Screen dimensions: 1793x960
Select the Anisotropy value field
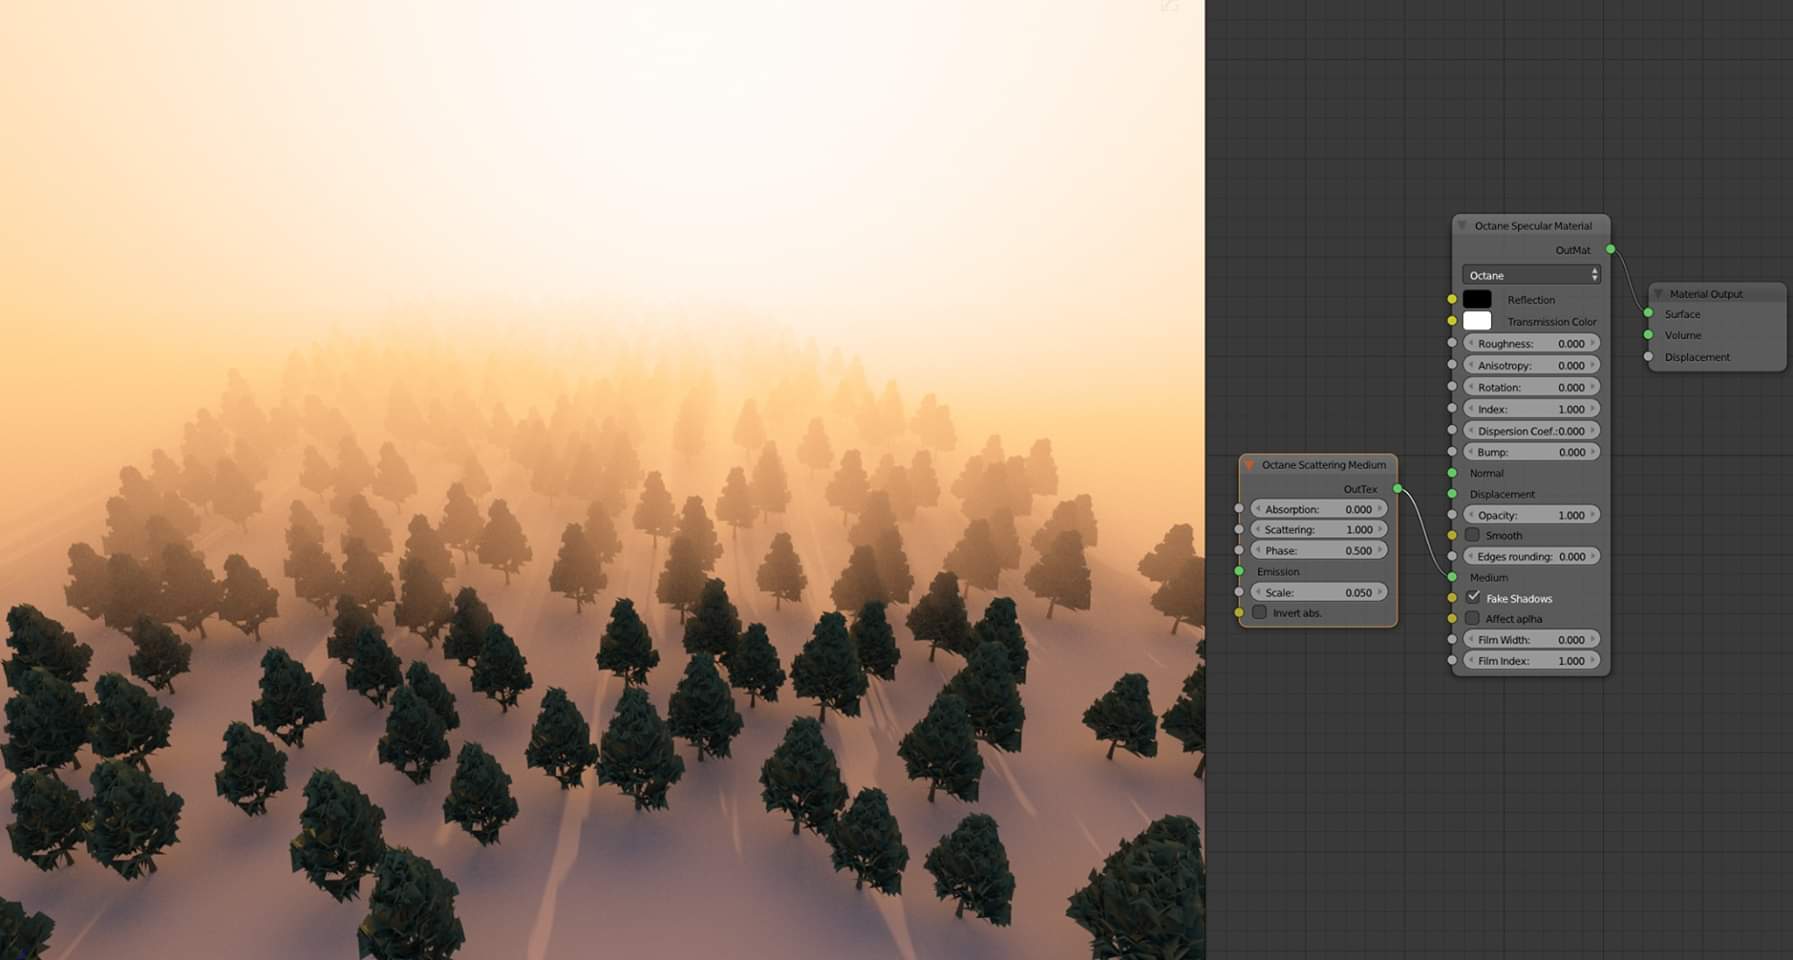click(x=1531, y=365)
